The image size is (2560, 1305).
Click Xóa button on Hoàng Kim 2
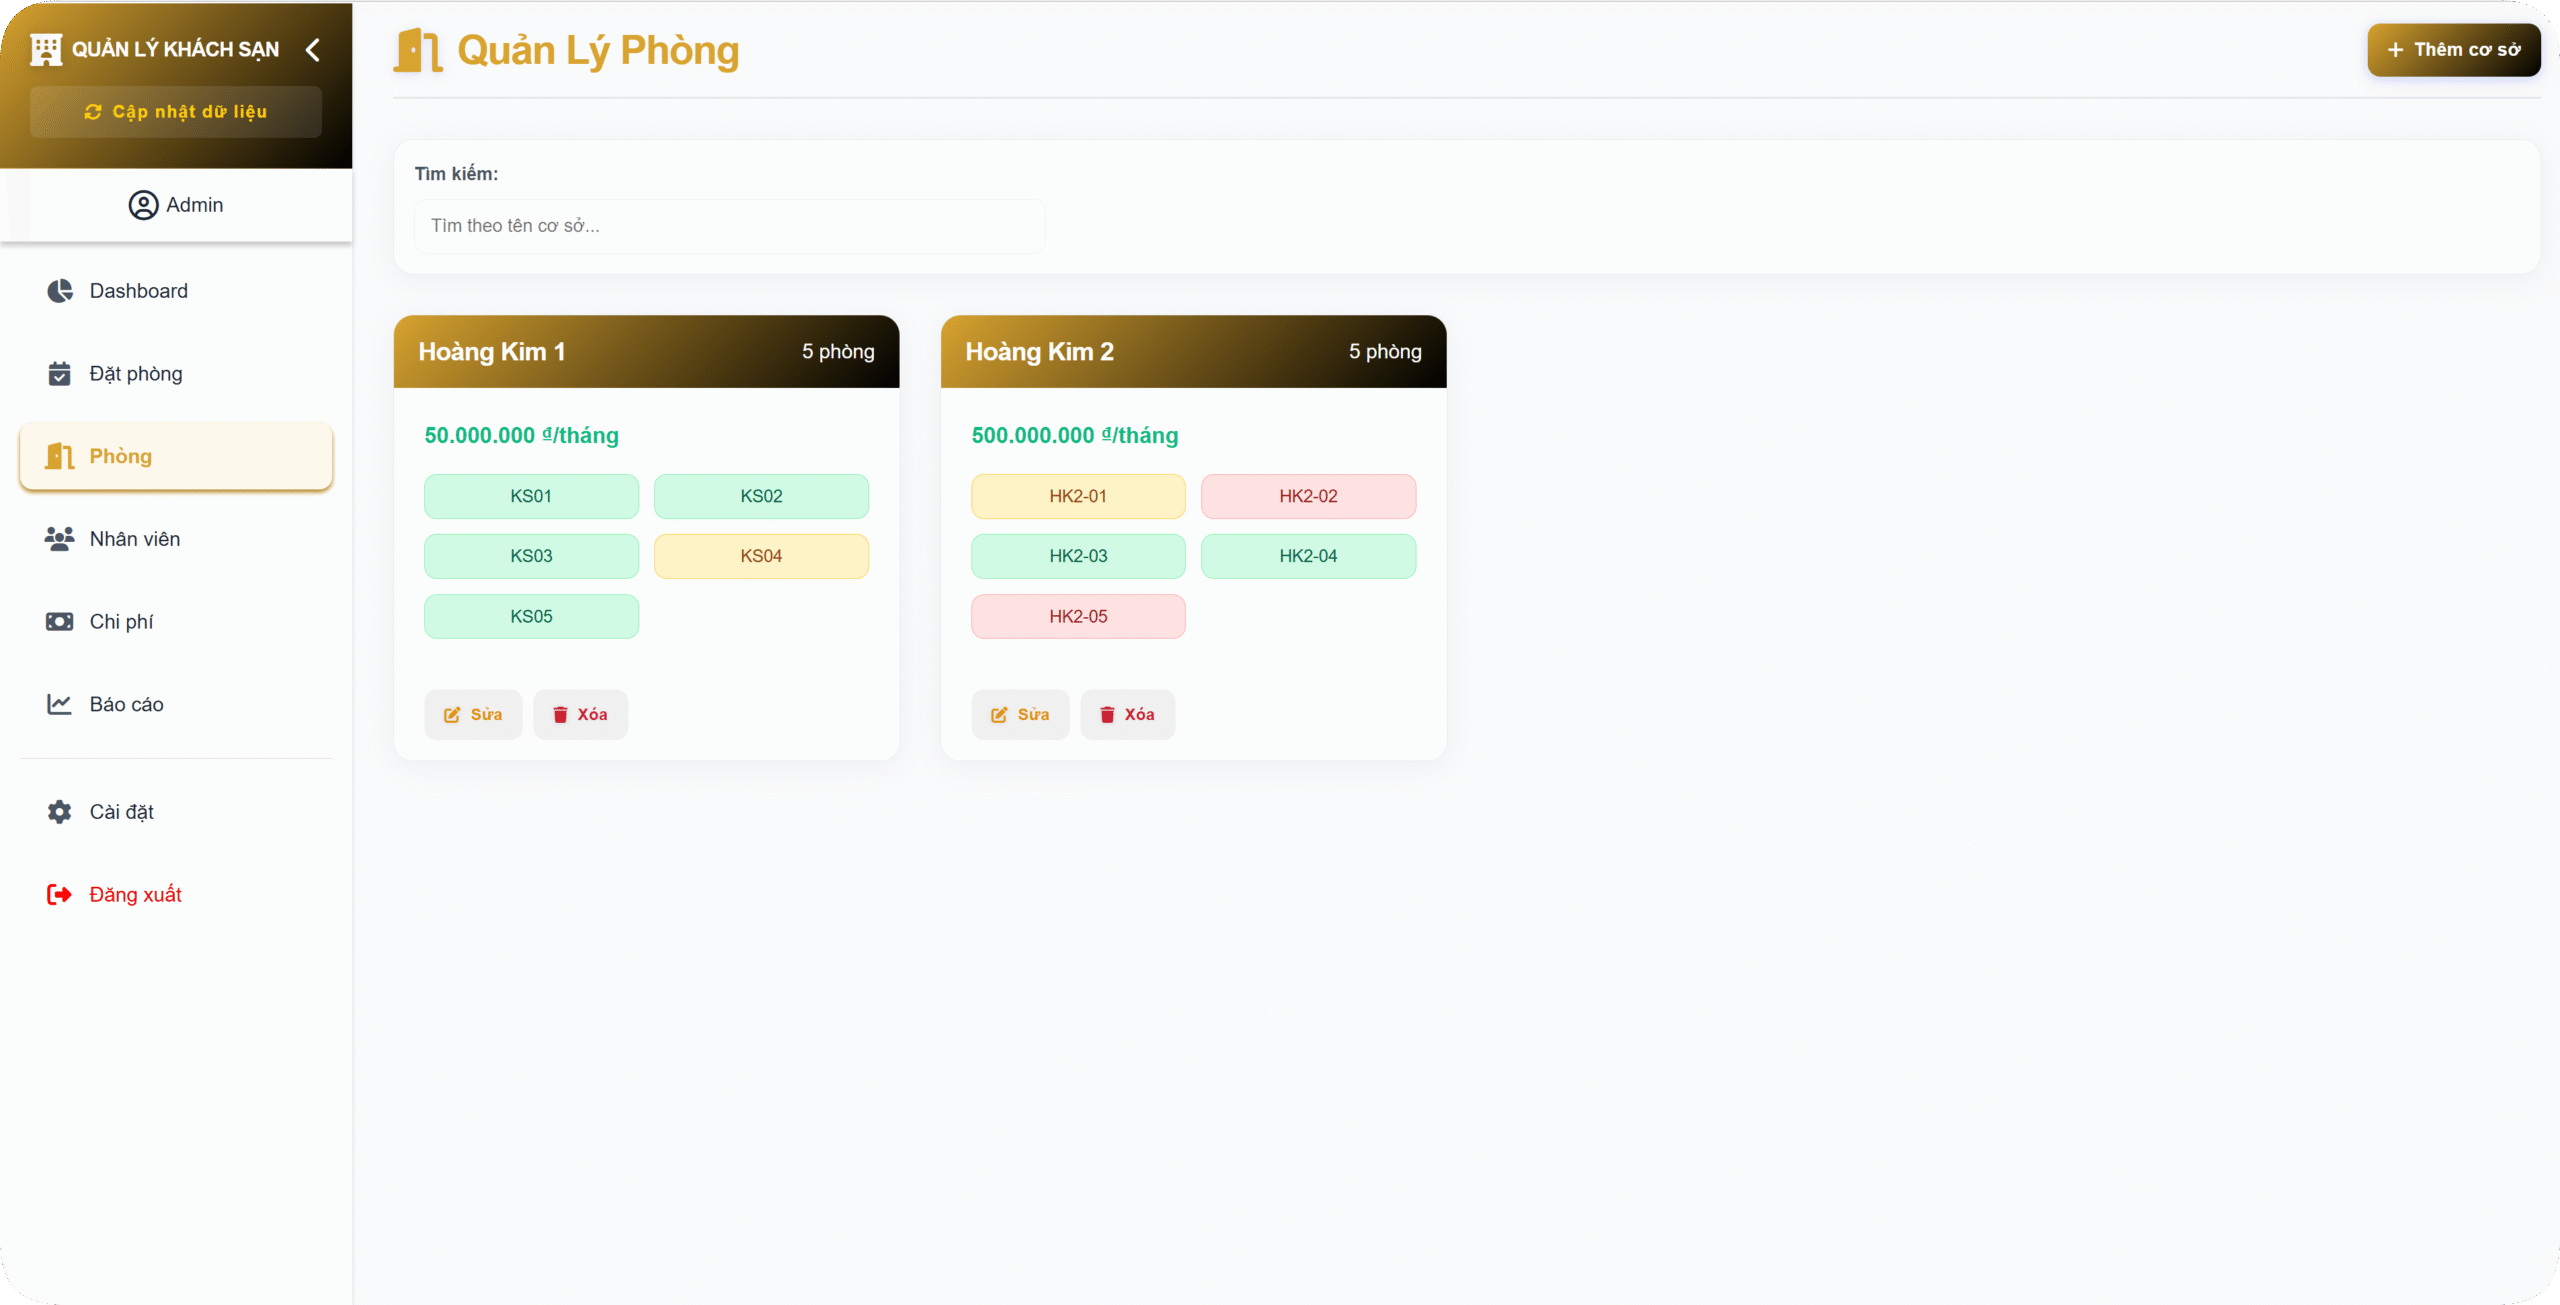pos(1127,715)
